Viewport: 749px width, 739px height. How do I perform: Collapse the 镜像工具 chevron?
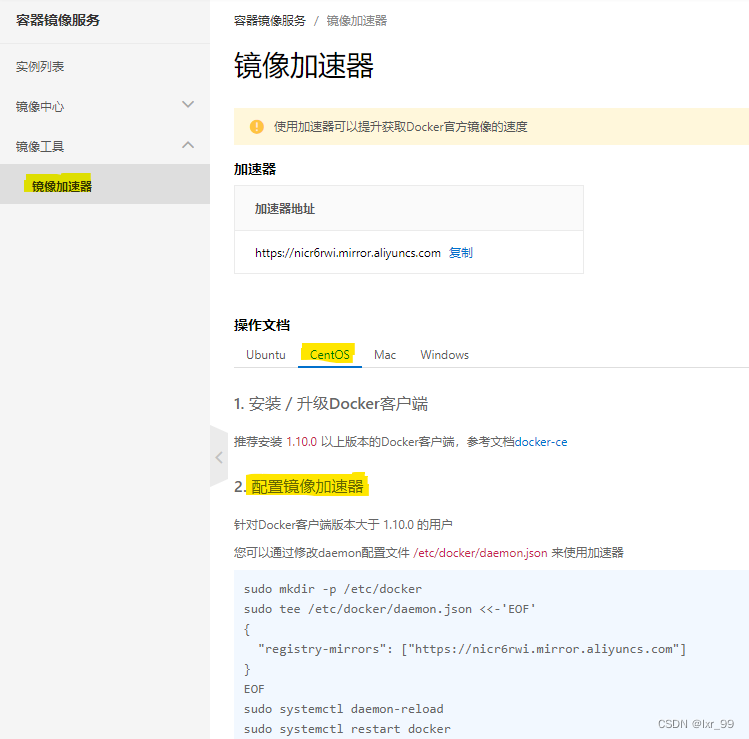click(x=188, y=145)
